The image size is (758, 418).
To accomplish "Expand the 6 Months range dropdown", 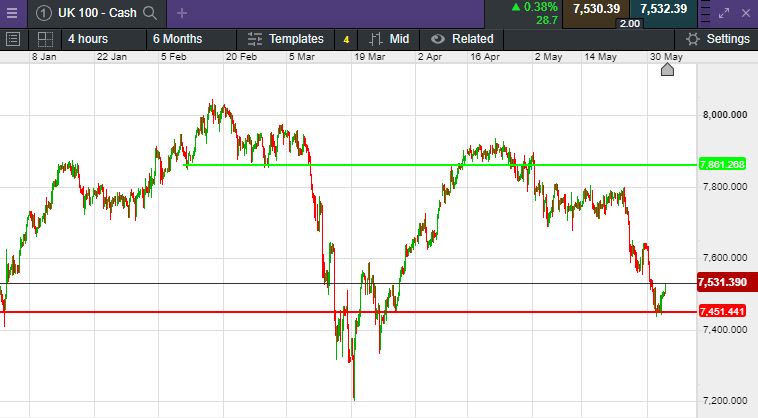I will click(177, 39).
